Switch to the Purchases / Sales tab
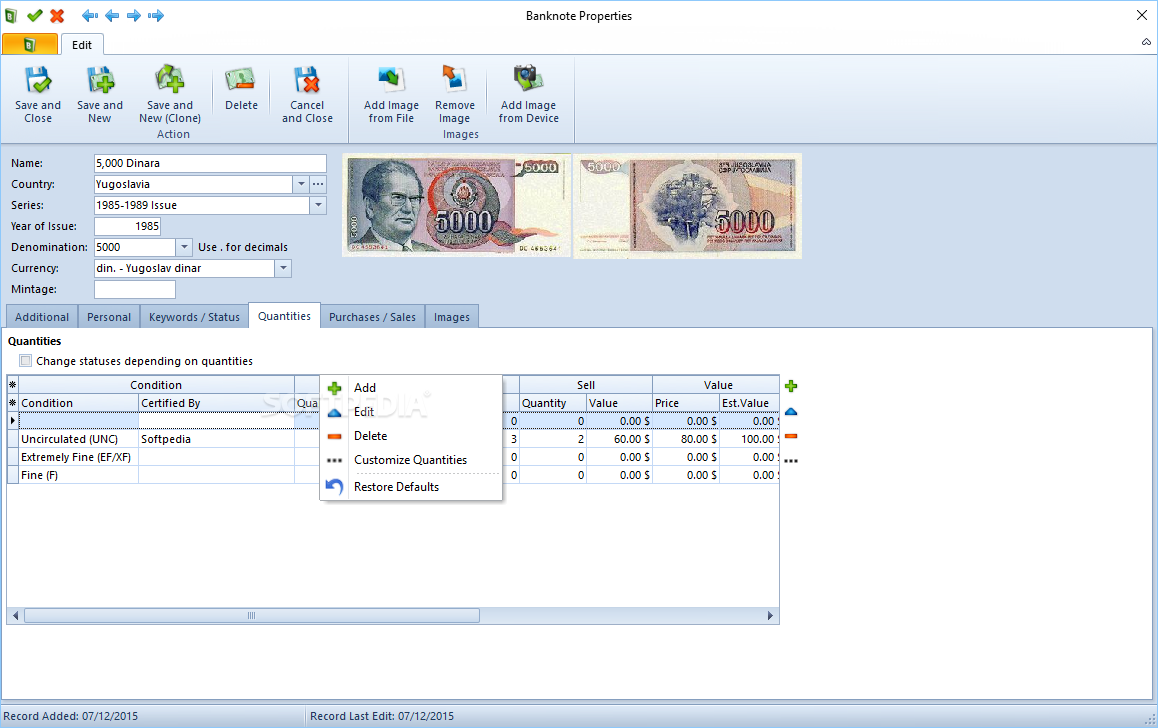This screenshot has height=728, width=1158. (x=372, y=317)
